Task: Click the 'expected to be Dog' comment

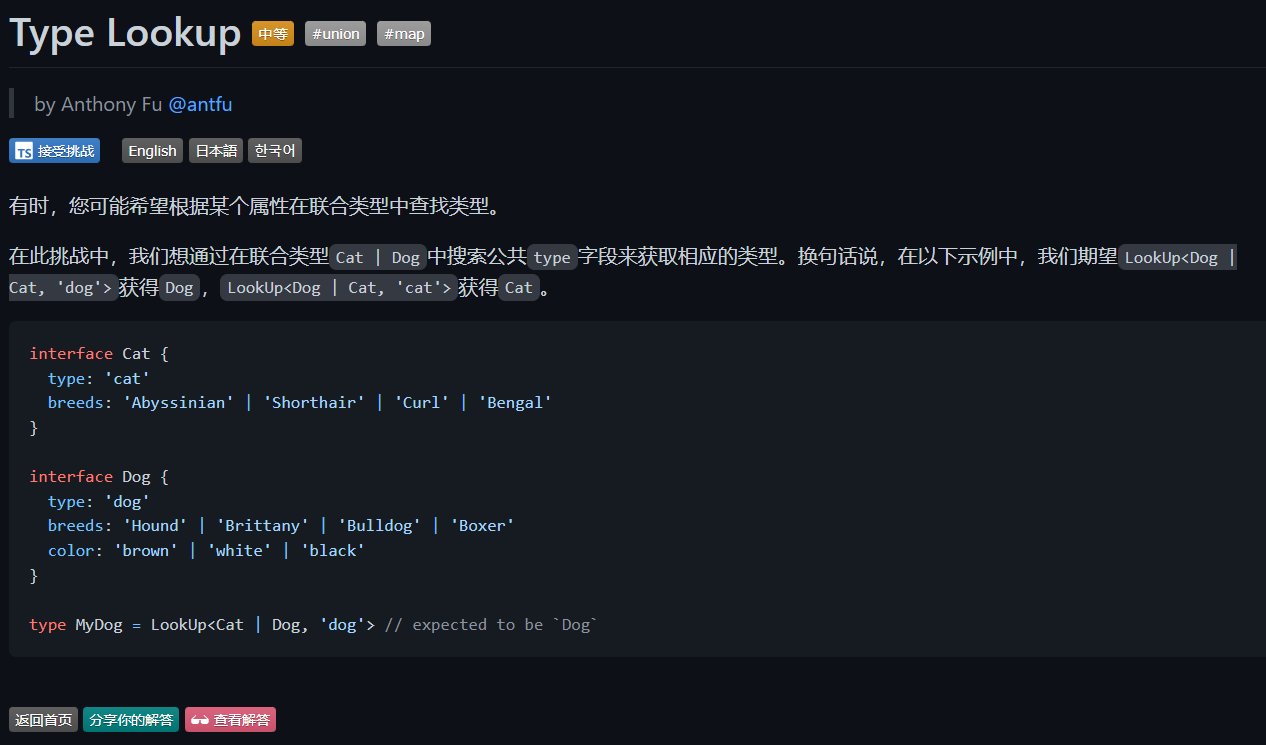Action: click(x=490, y=624)
